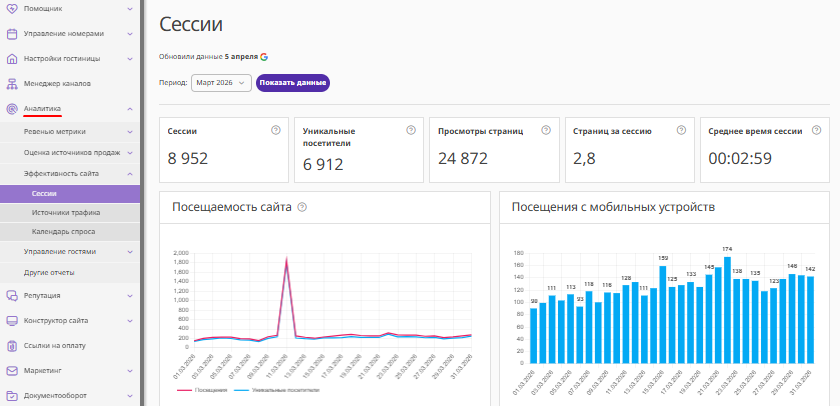The width and height of the screenshot is (840, 406).
Task: Open help tooltip icon on Сессии card
Action: pos(275,130)
